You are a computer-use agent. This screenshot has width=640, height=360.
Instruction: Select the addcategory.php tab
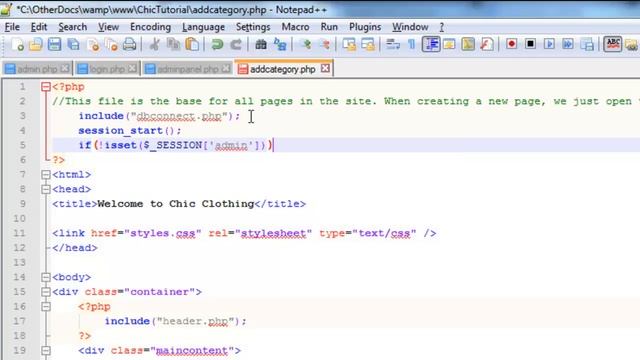[282, 69]
